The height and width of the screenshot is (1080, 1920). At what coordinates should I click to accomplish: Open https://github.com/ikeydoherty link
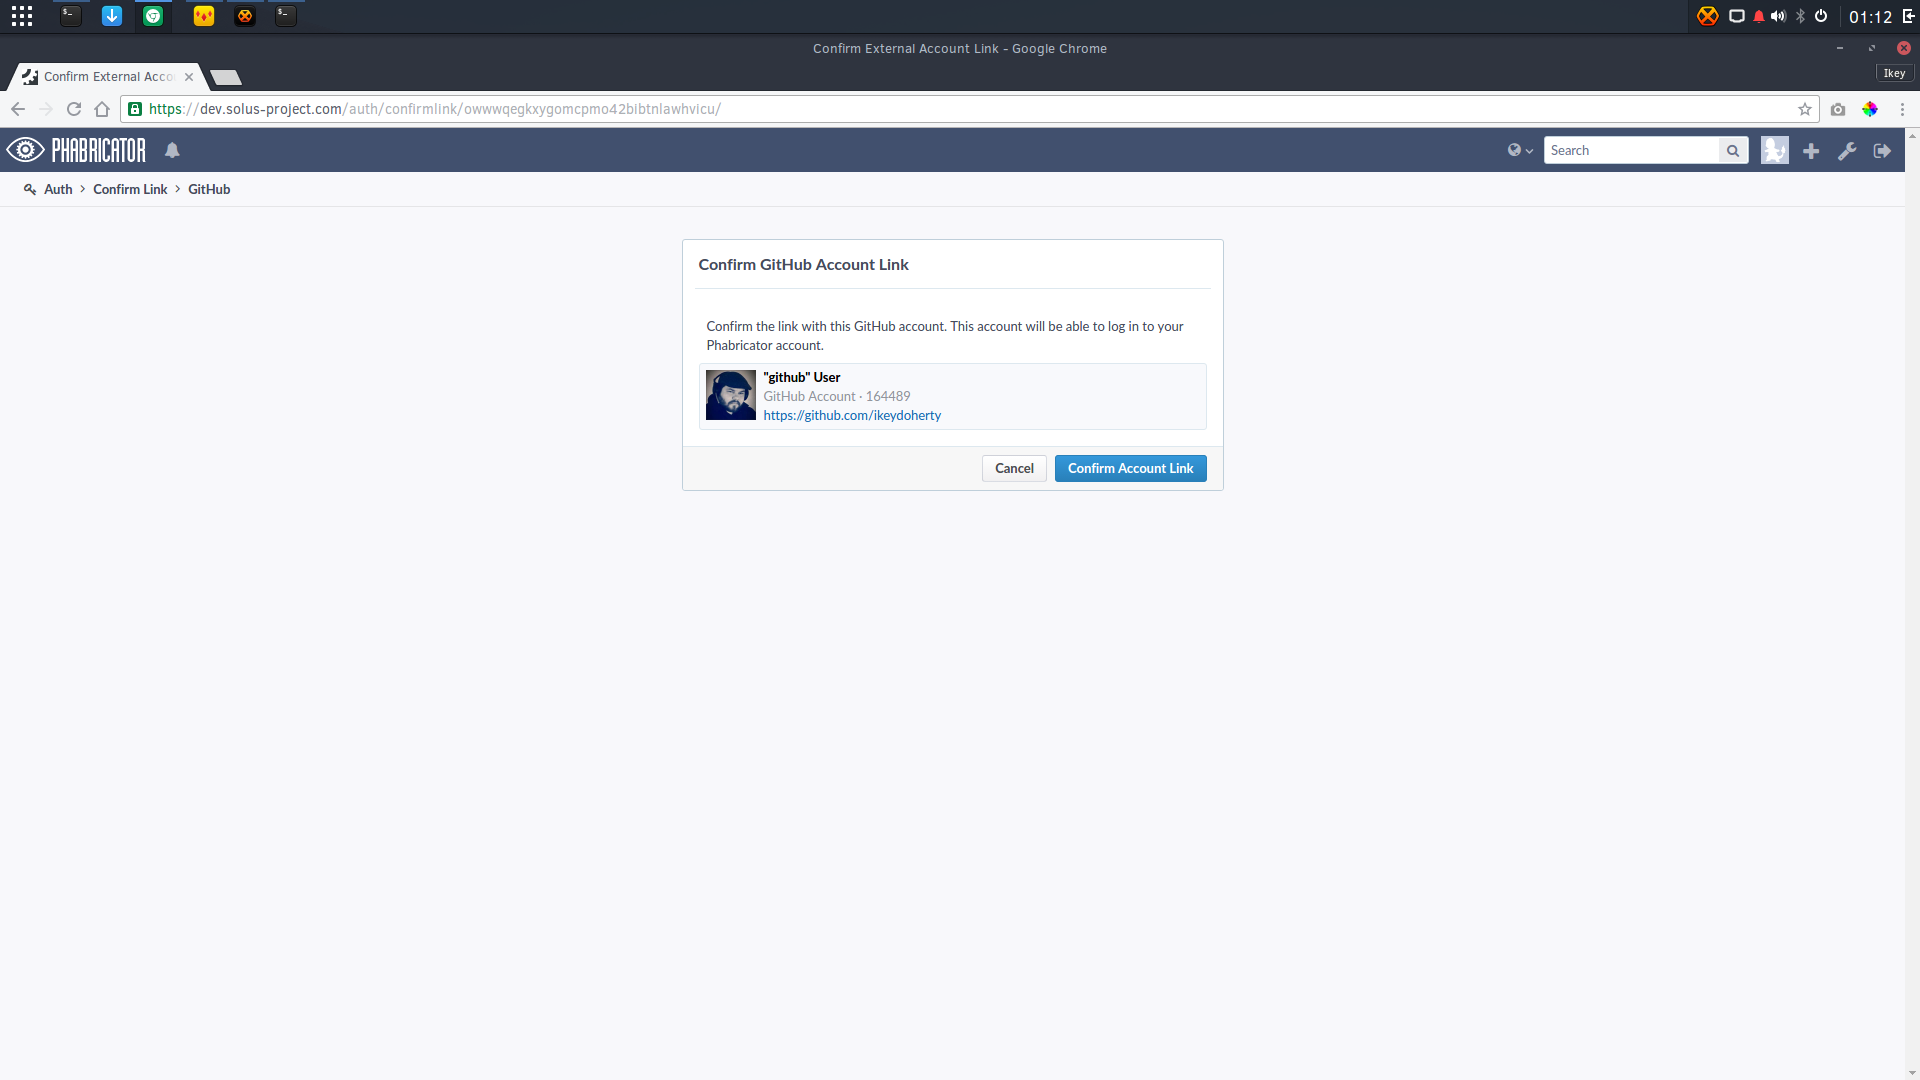pyautogui.click(x=852, y=415)
